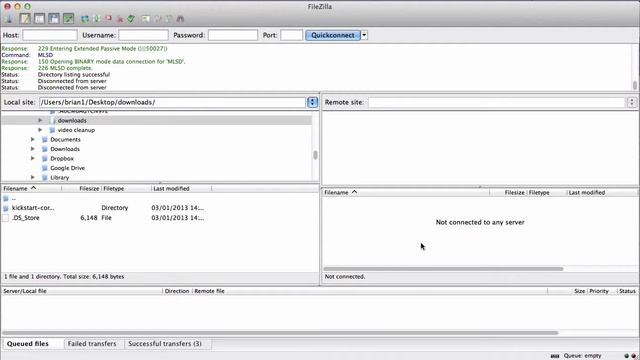This screenshot has width=640, height=360.
Task: Open the Remote site path dropdown
Action: 632,102
